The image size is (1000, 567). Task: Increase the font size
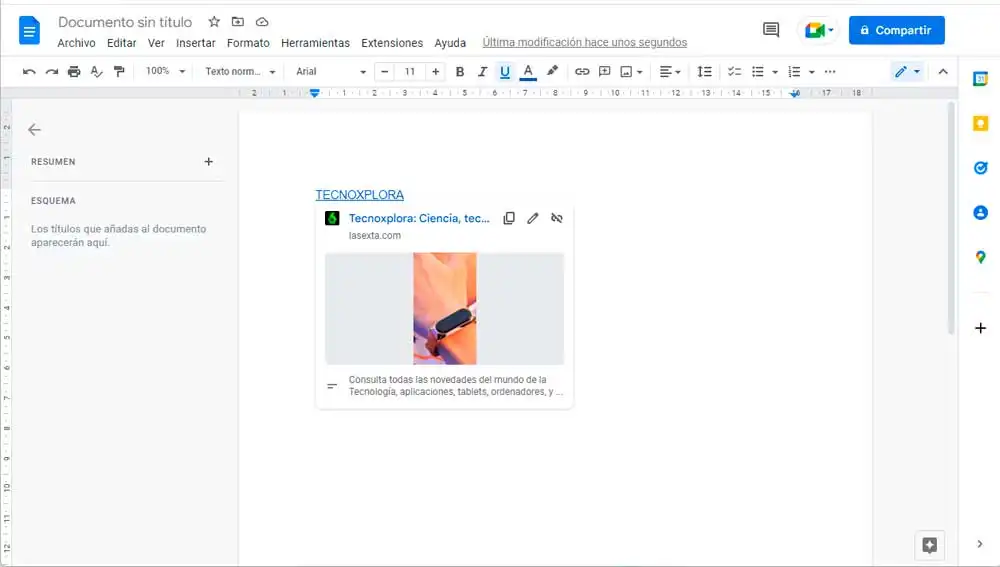click(436, 71)
